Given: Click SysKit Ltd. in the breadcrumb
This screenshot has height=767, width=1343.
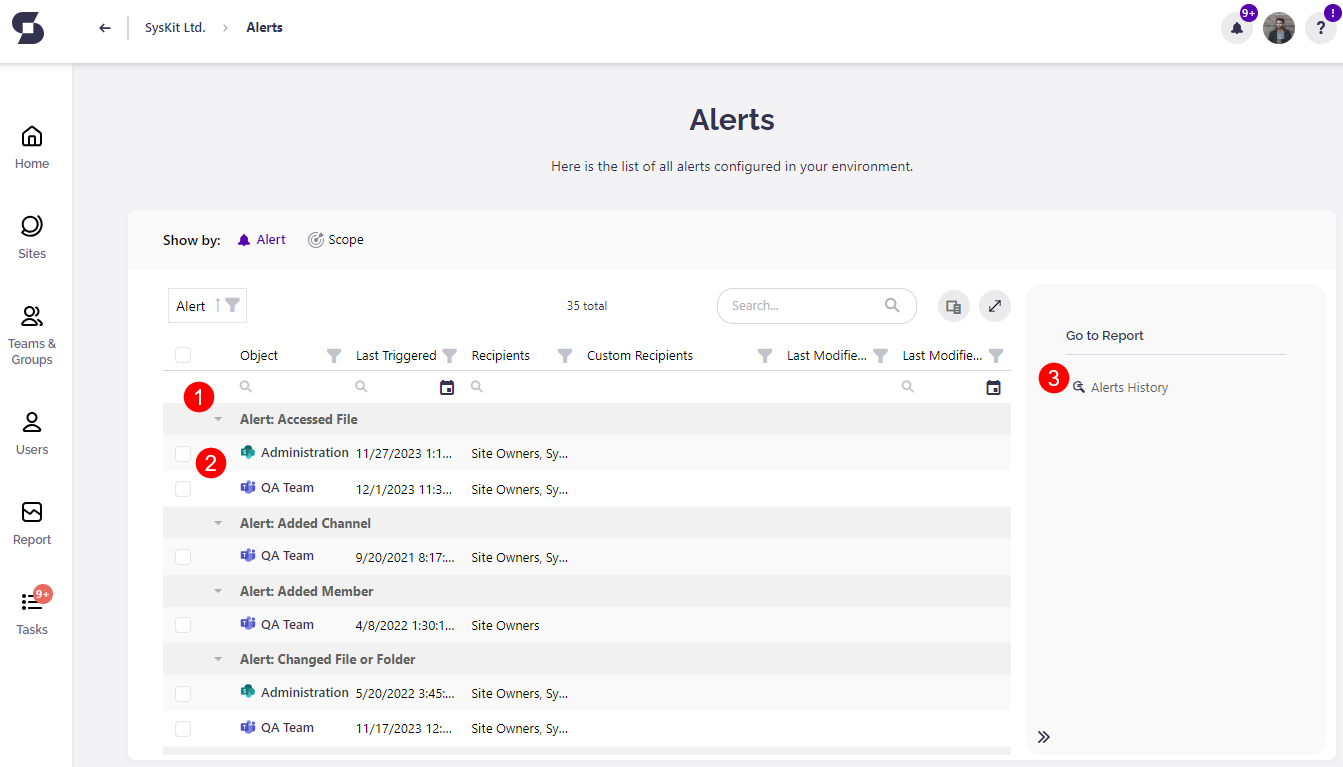Looking at the screenshot, I should [175, 27].
